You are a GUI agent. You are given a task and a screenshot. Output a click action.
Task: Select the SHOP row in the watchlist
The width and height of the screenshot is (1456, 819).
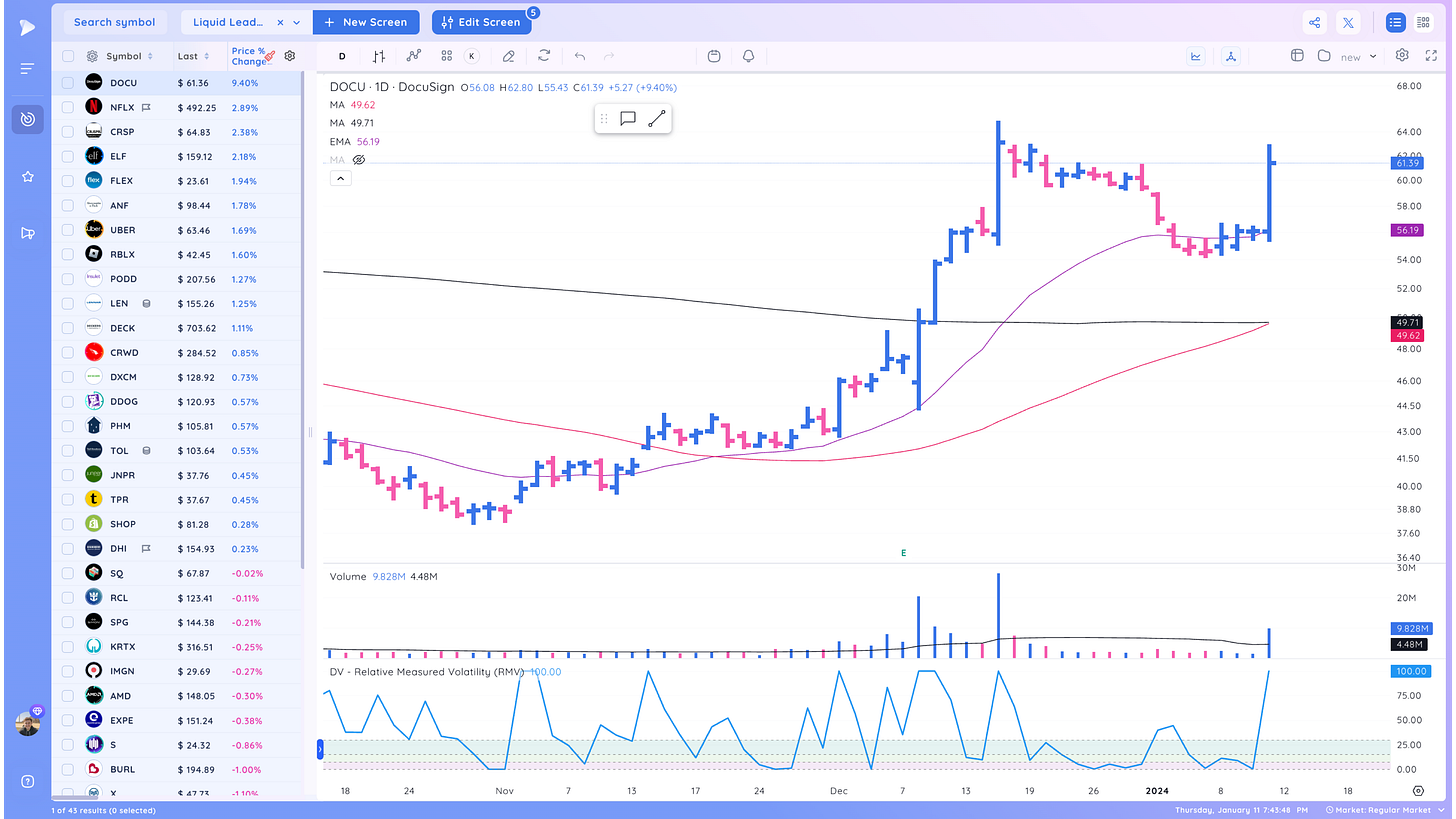tap(177, 524)
